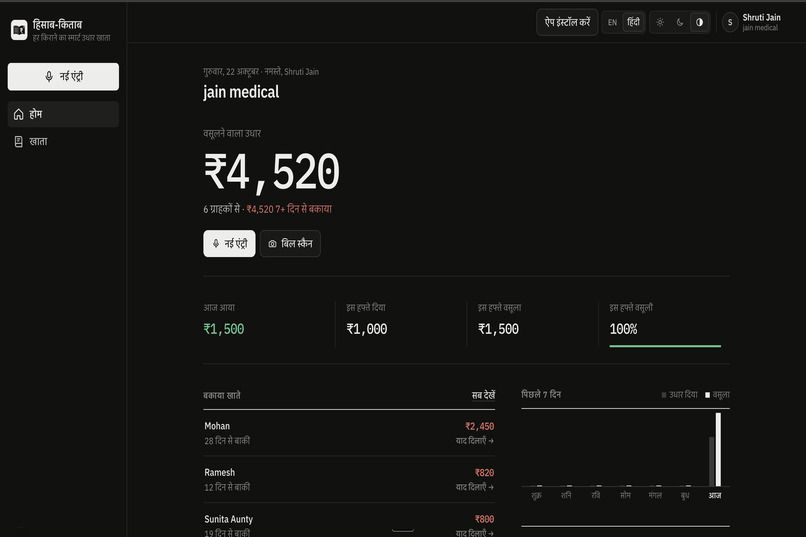The height and width of the screenshot is (537, 806).
Task: Click the इस हफ्ते दिया ₹1,000 value
Action: pyautogui.click(x=367, y=329)
